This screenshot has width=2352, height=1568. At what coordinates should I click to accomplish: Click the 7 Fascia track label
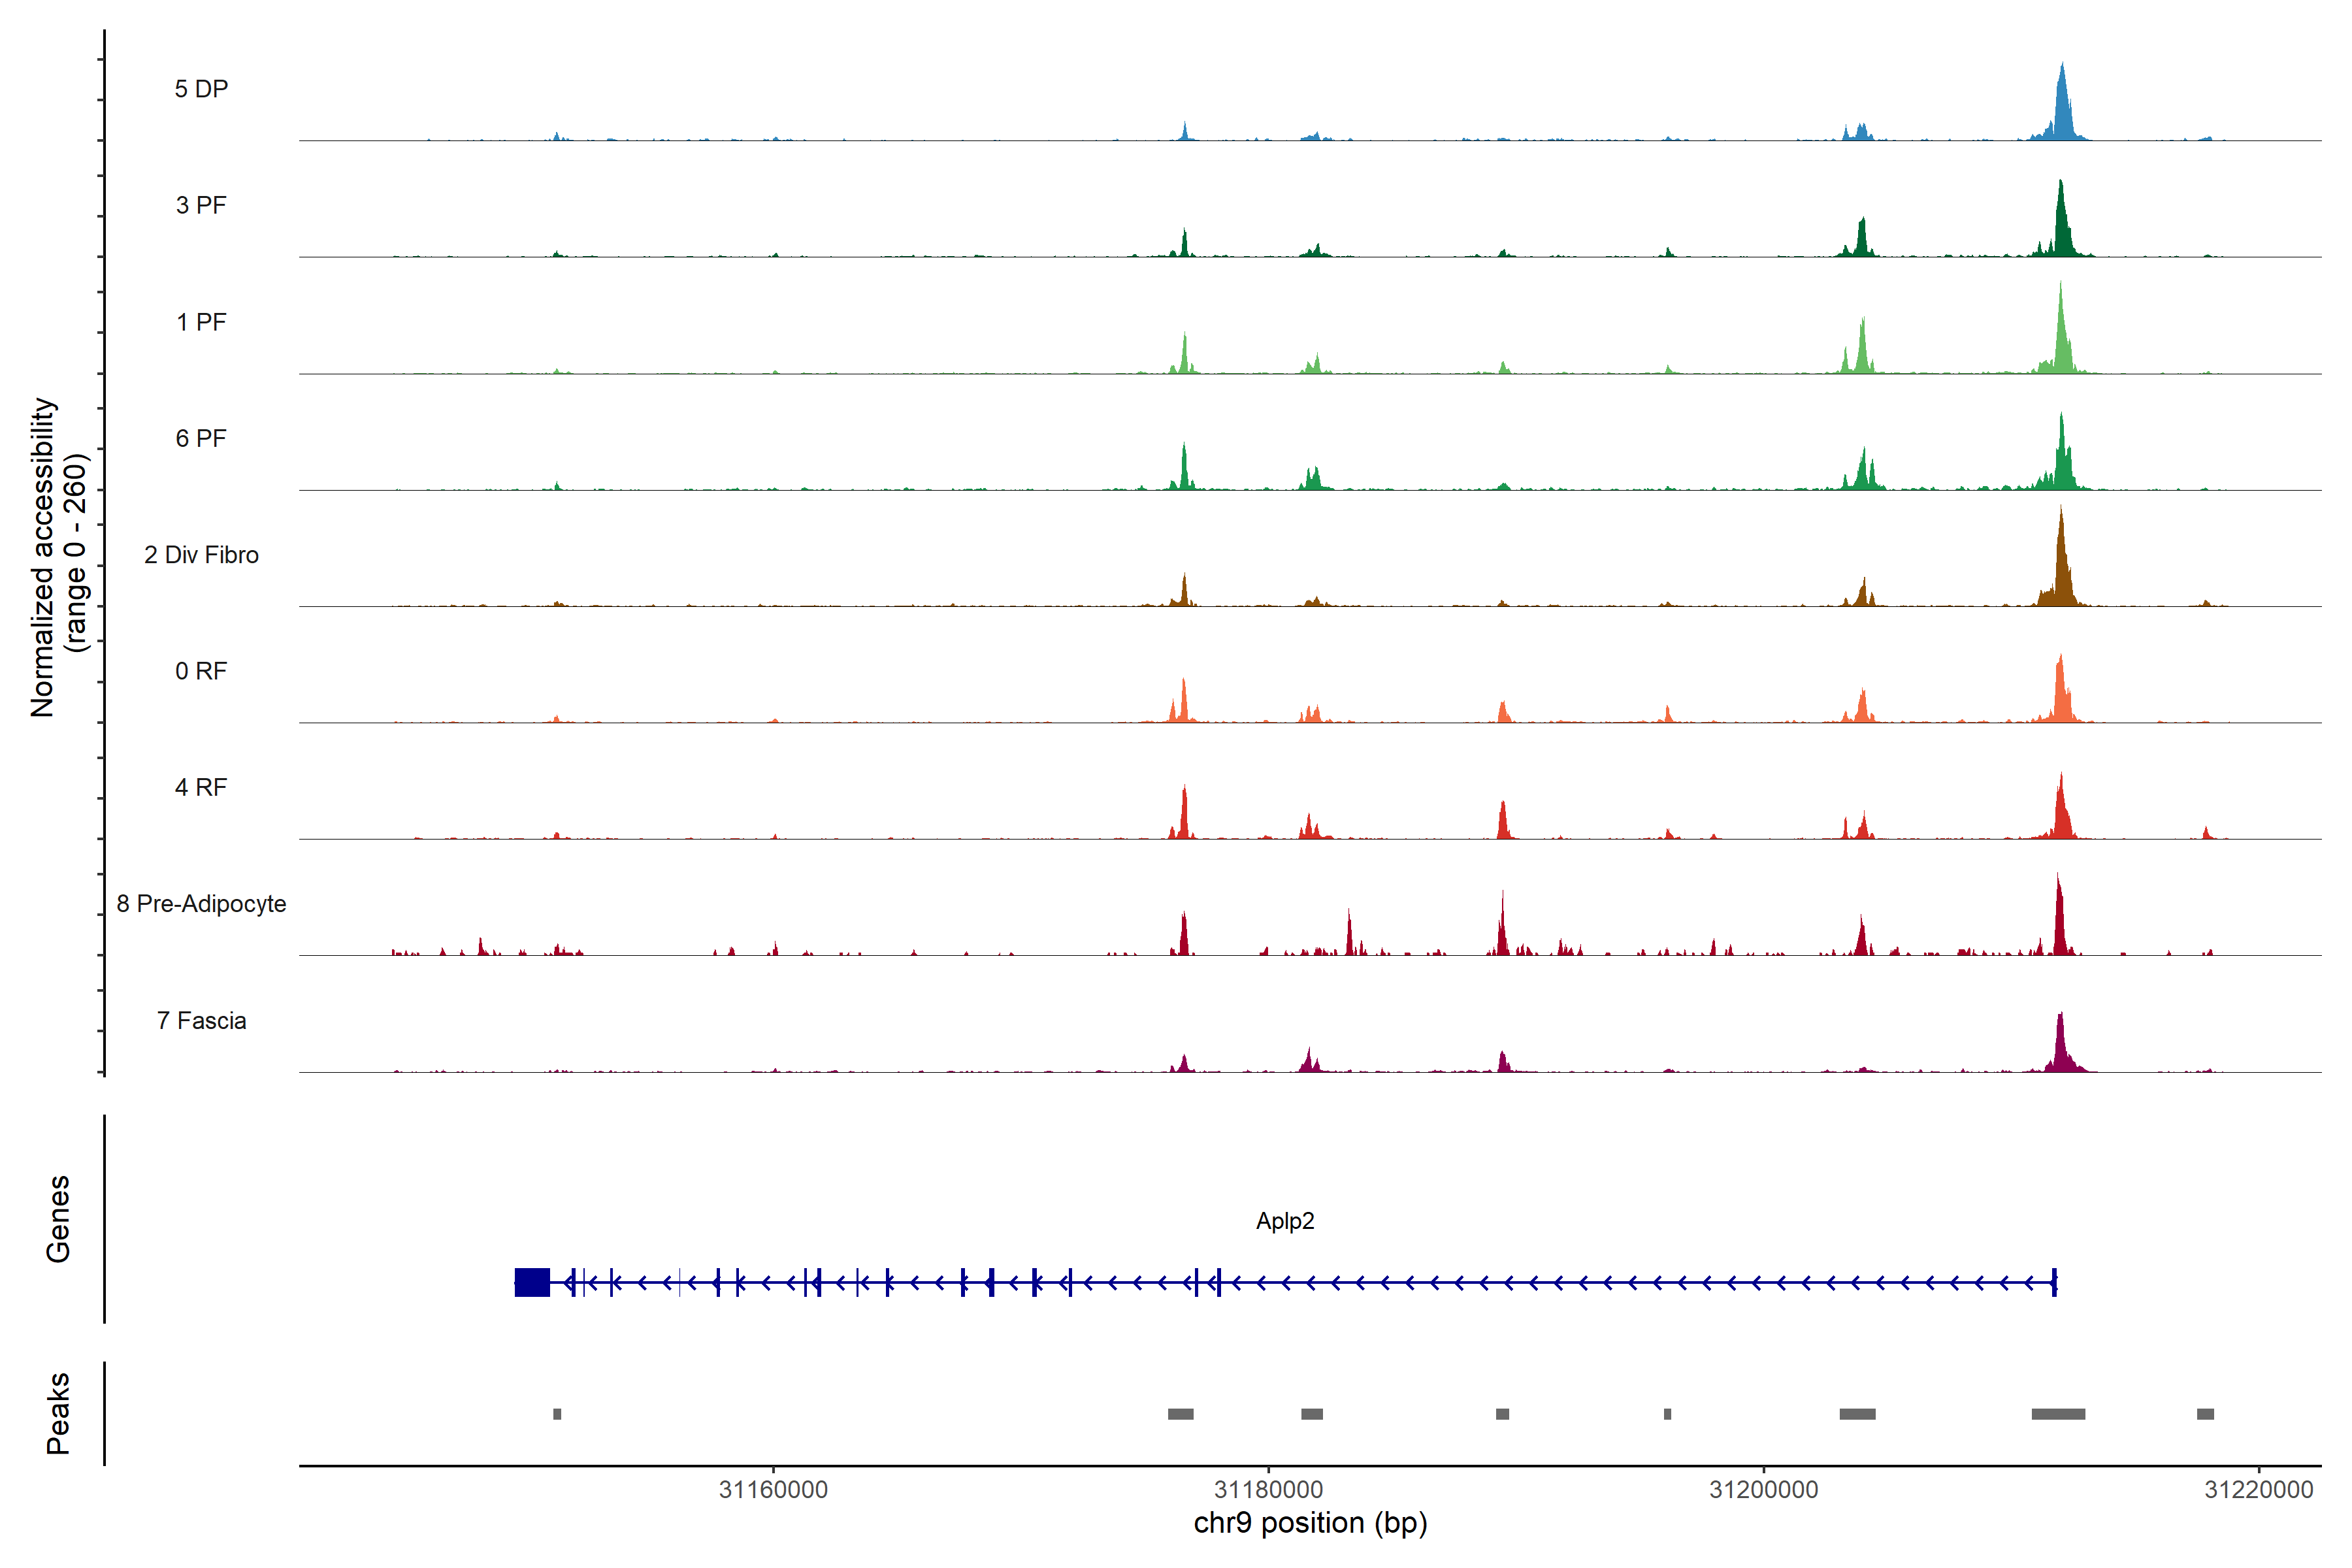point(201,1020)
